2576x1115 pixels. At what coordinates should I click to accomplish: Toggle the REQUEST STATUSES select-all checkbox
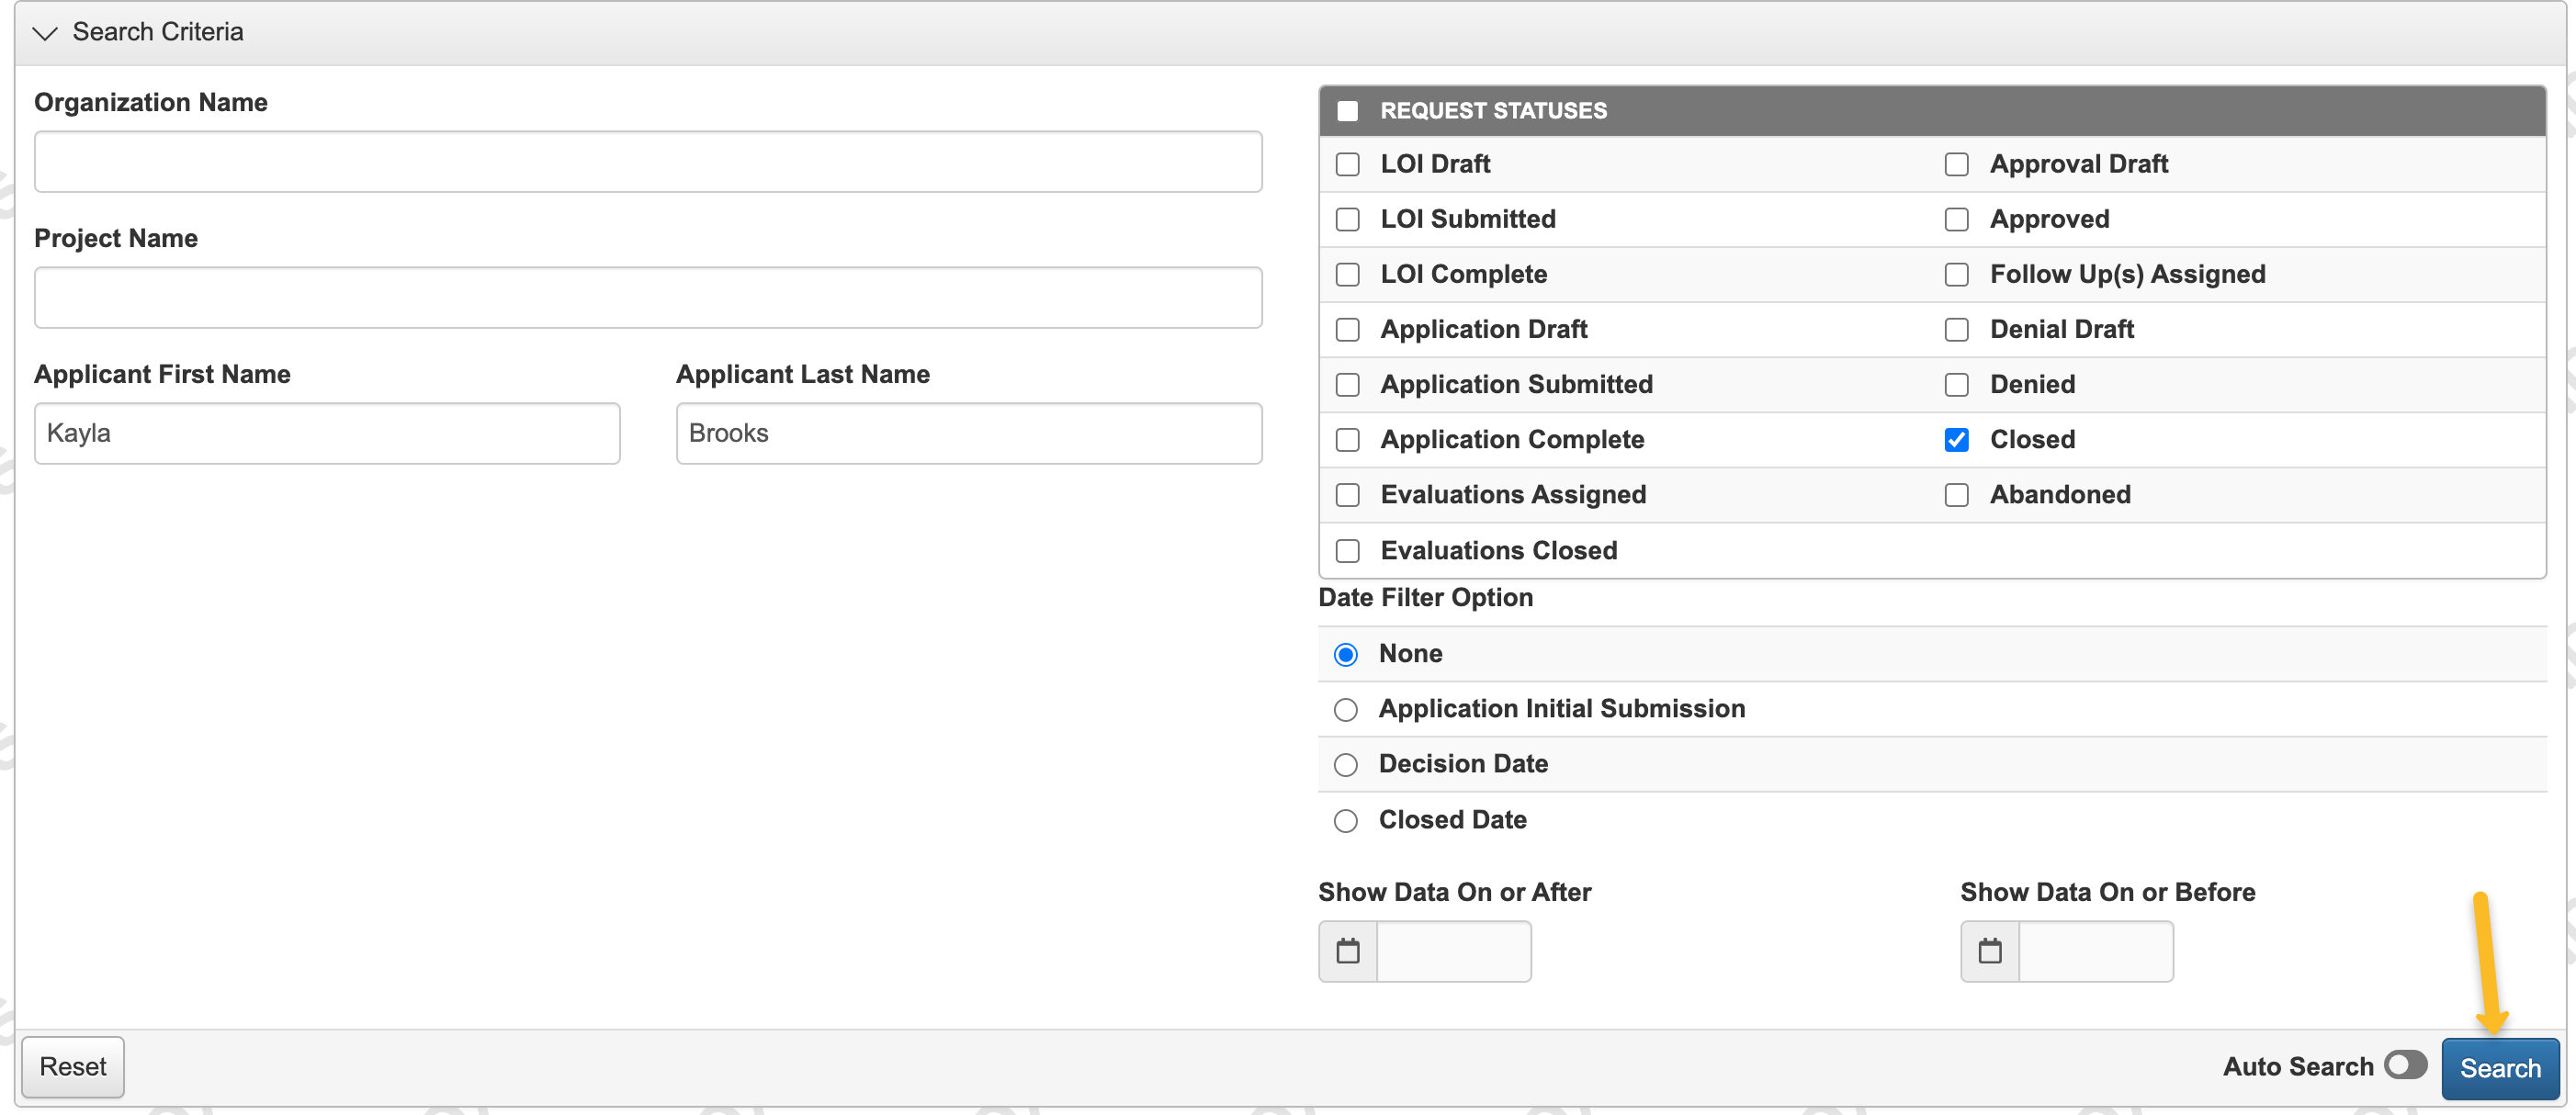pyautogui.click(x=1348, y=111)
